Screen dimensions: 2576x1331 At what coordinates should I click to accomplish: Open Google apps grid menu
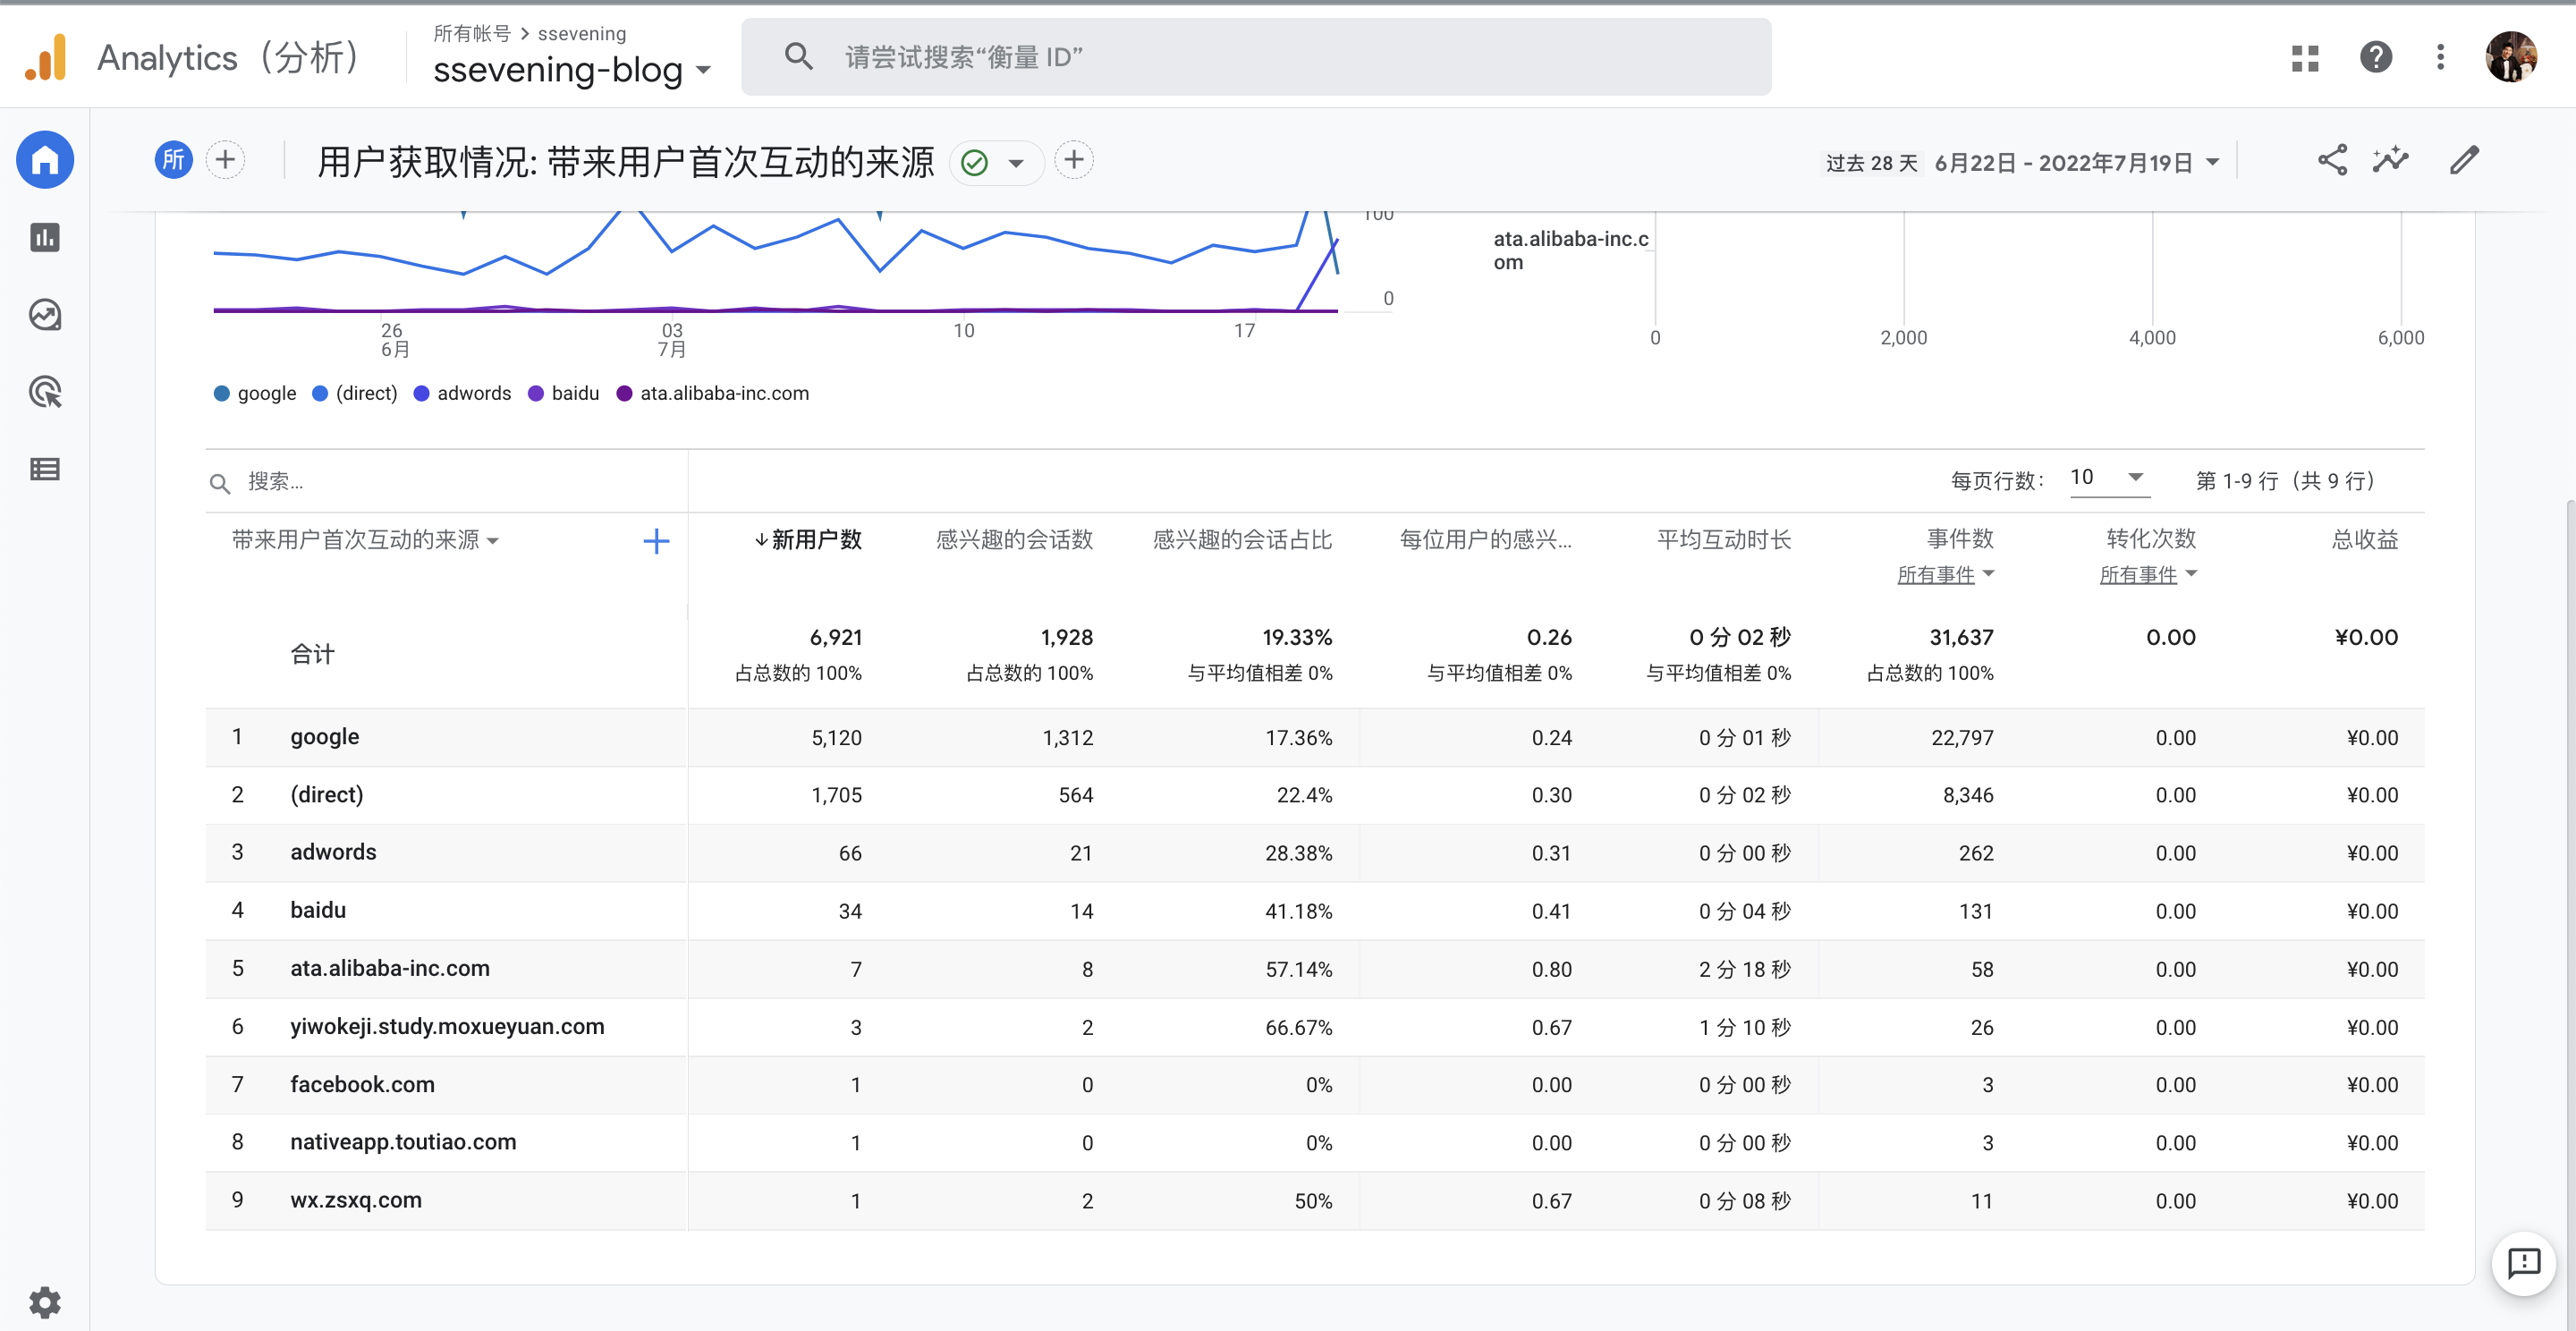[2306, 58]
